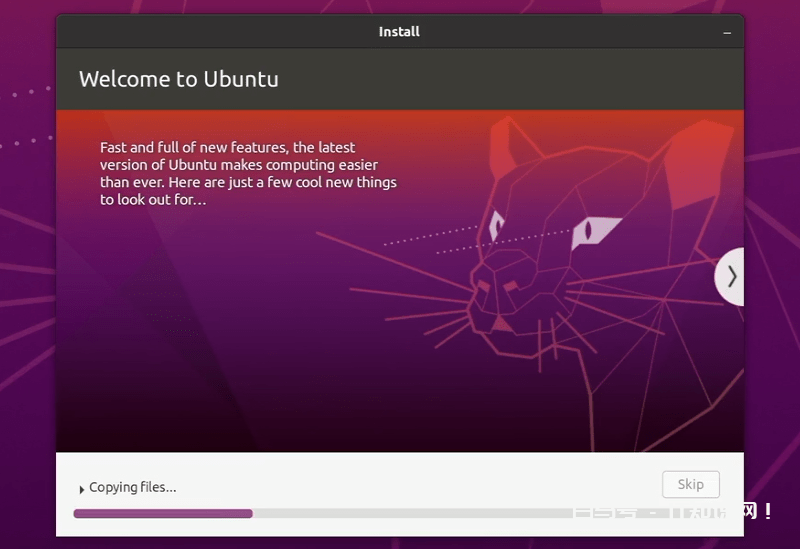Click the "Fast and full of new features" paragraph
Screen dimensions: 800x549
click(x=248, y=173)
